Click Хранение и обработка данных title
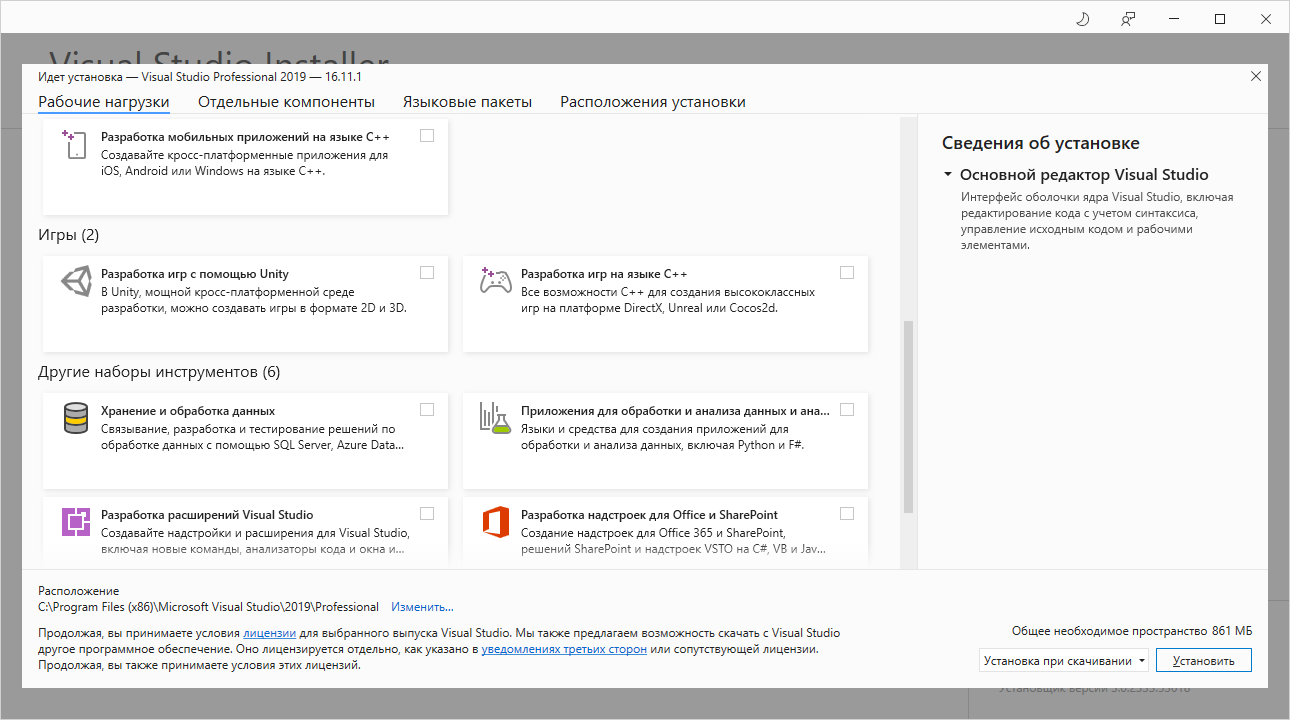The width and height of the screenshot is (1290, 720). tap(188, 411)
